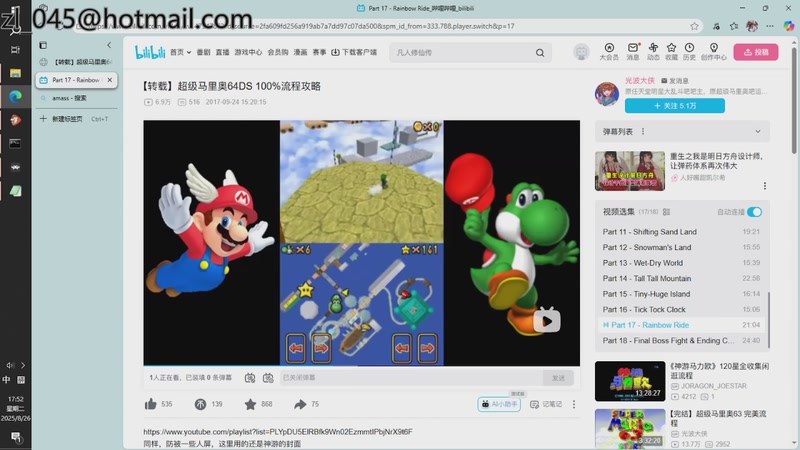Screen dimensions: 800x450
Task: Click 发消息 to message the uploader
Action: coord(674,81)
